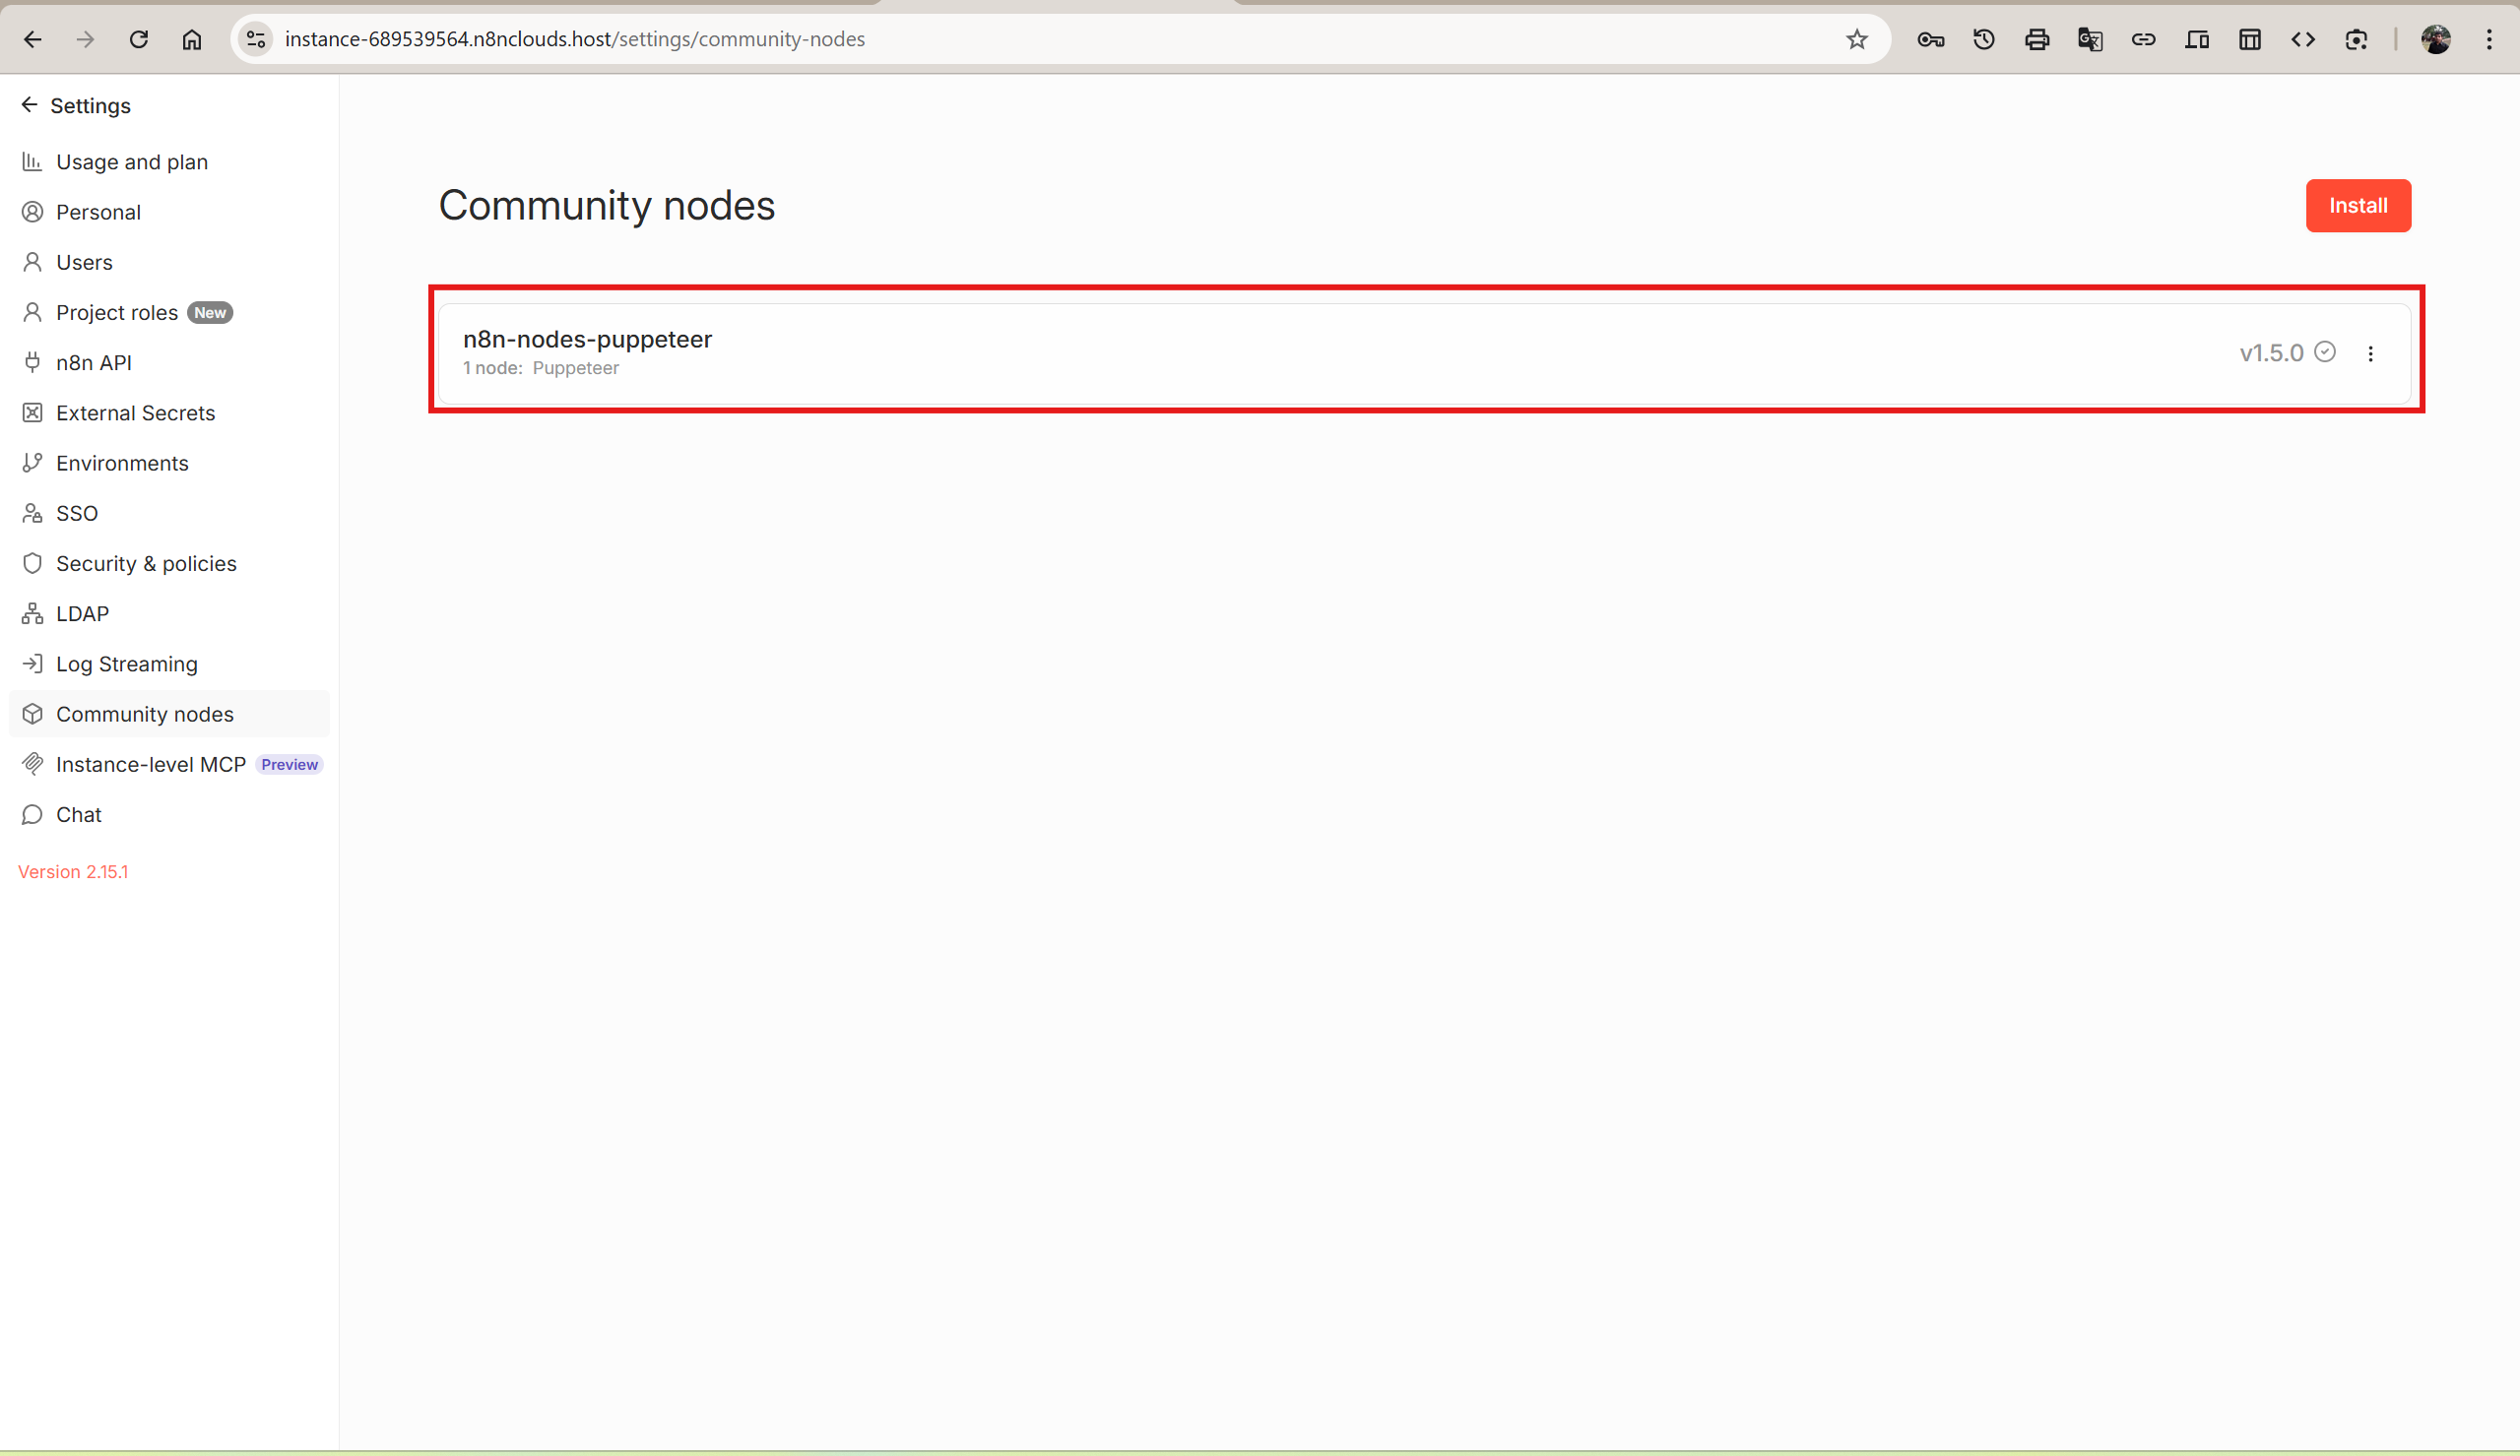Click the Chat bubble icon

[32, 815]
